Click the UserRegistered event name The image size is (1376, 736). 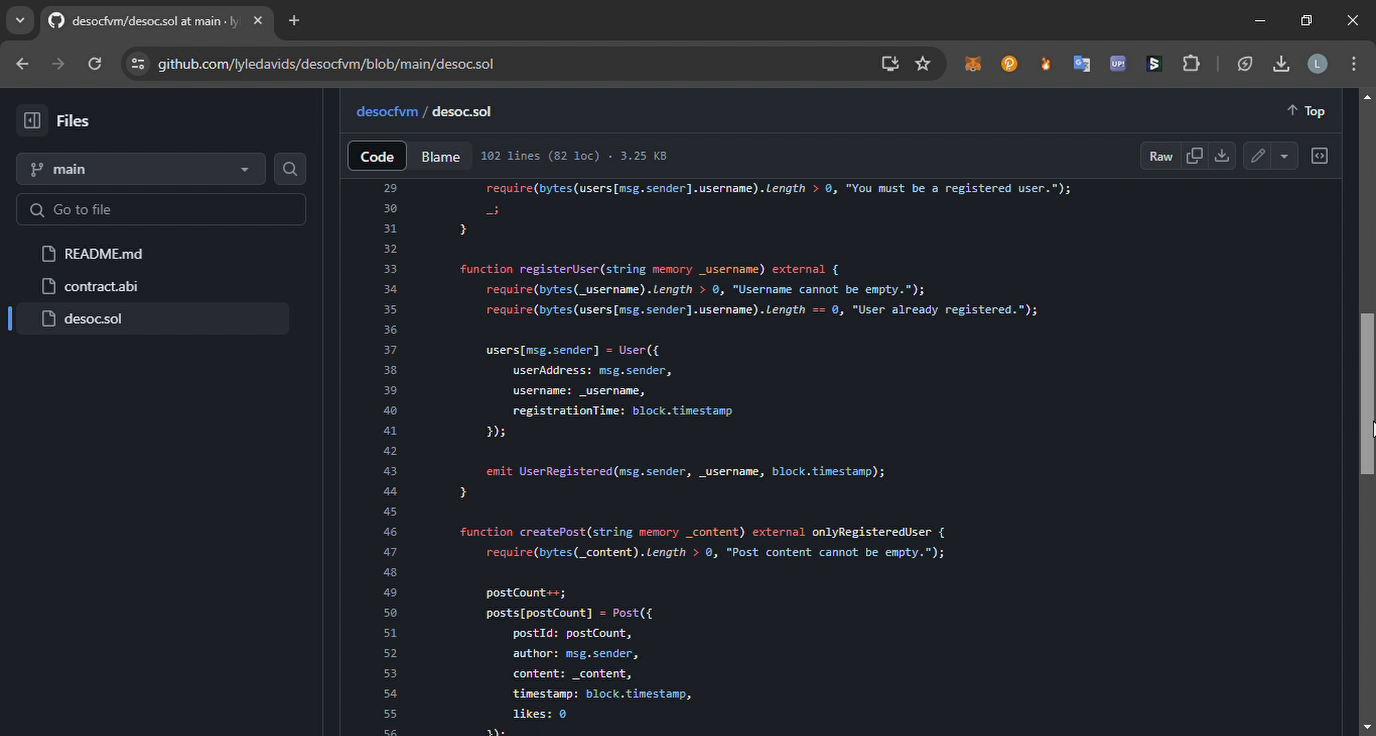click(565, 471)
